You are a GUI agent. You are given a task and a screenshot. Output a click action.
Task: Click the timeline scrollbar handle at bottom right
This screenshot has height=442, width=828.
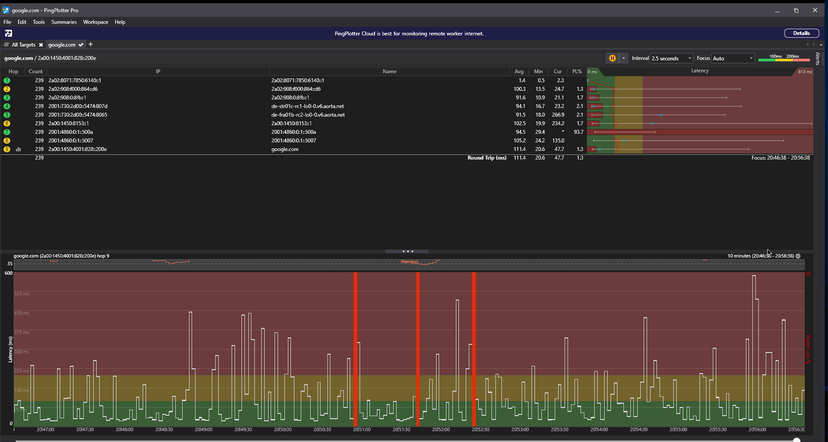coord(796,439)
